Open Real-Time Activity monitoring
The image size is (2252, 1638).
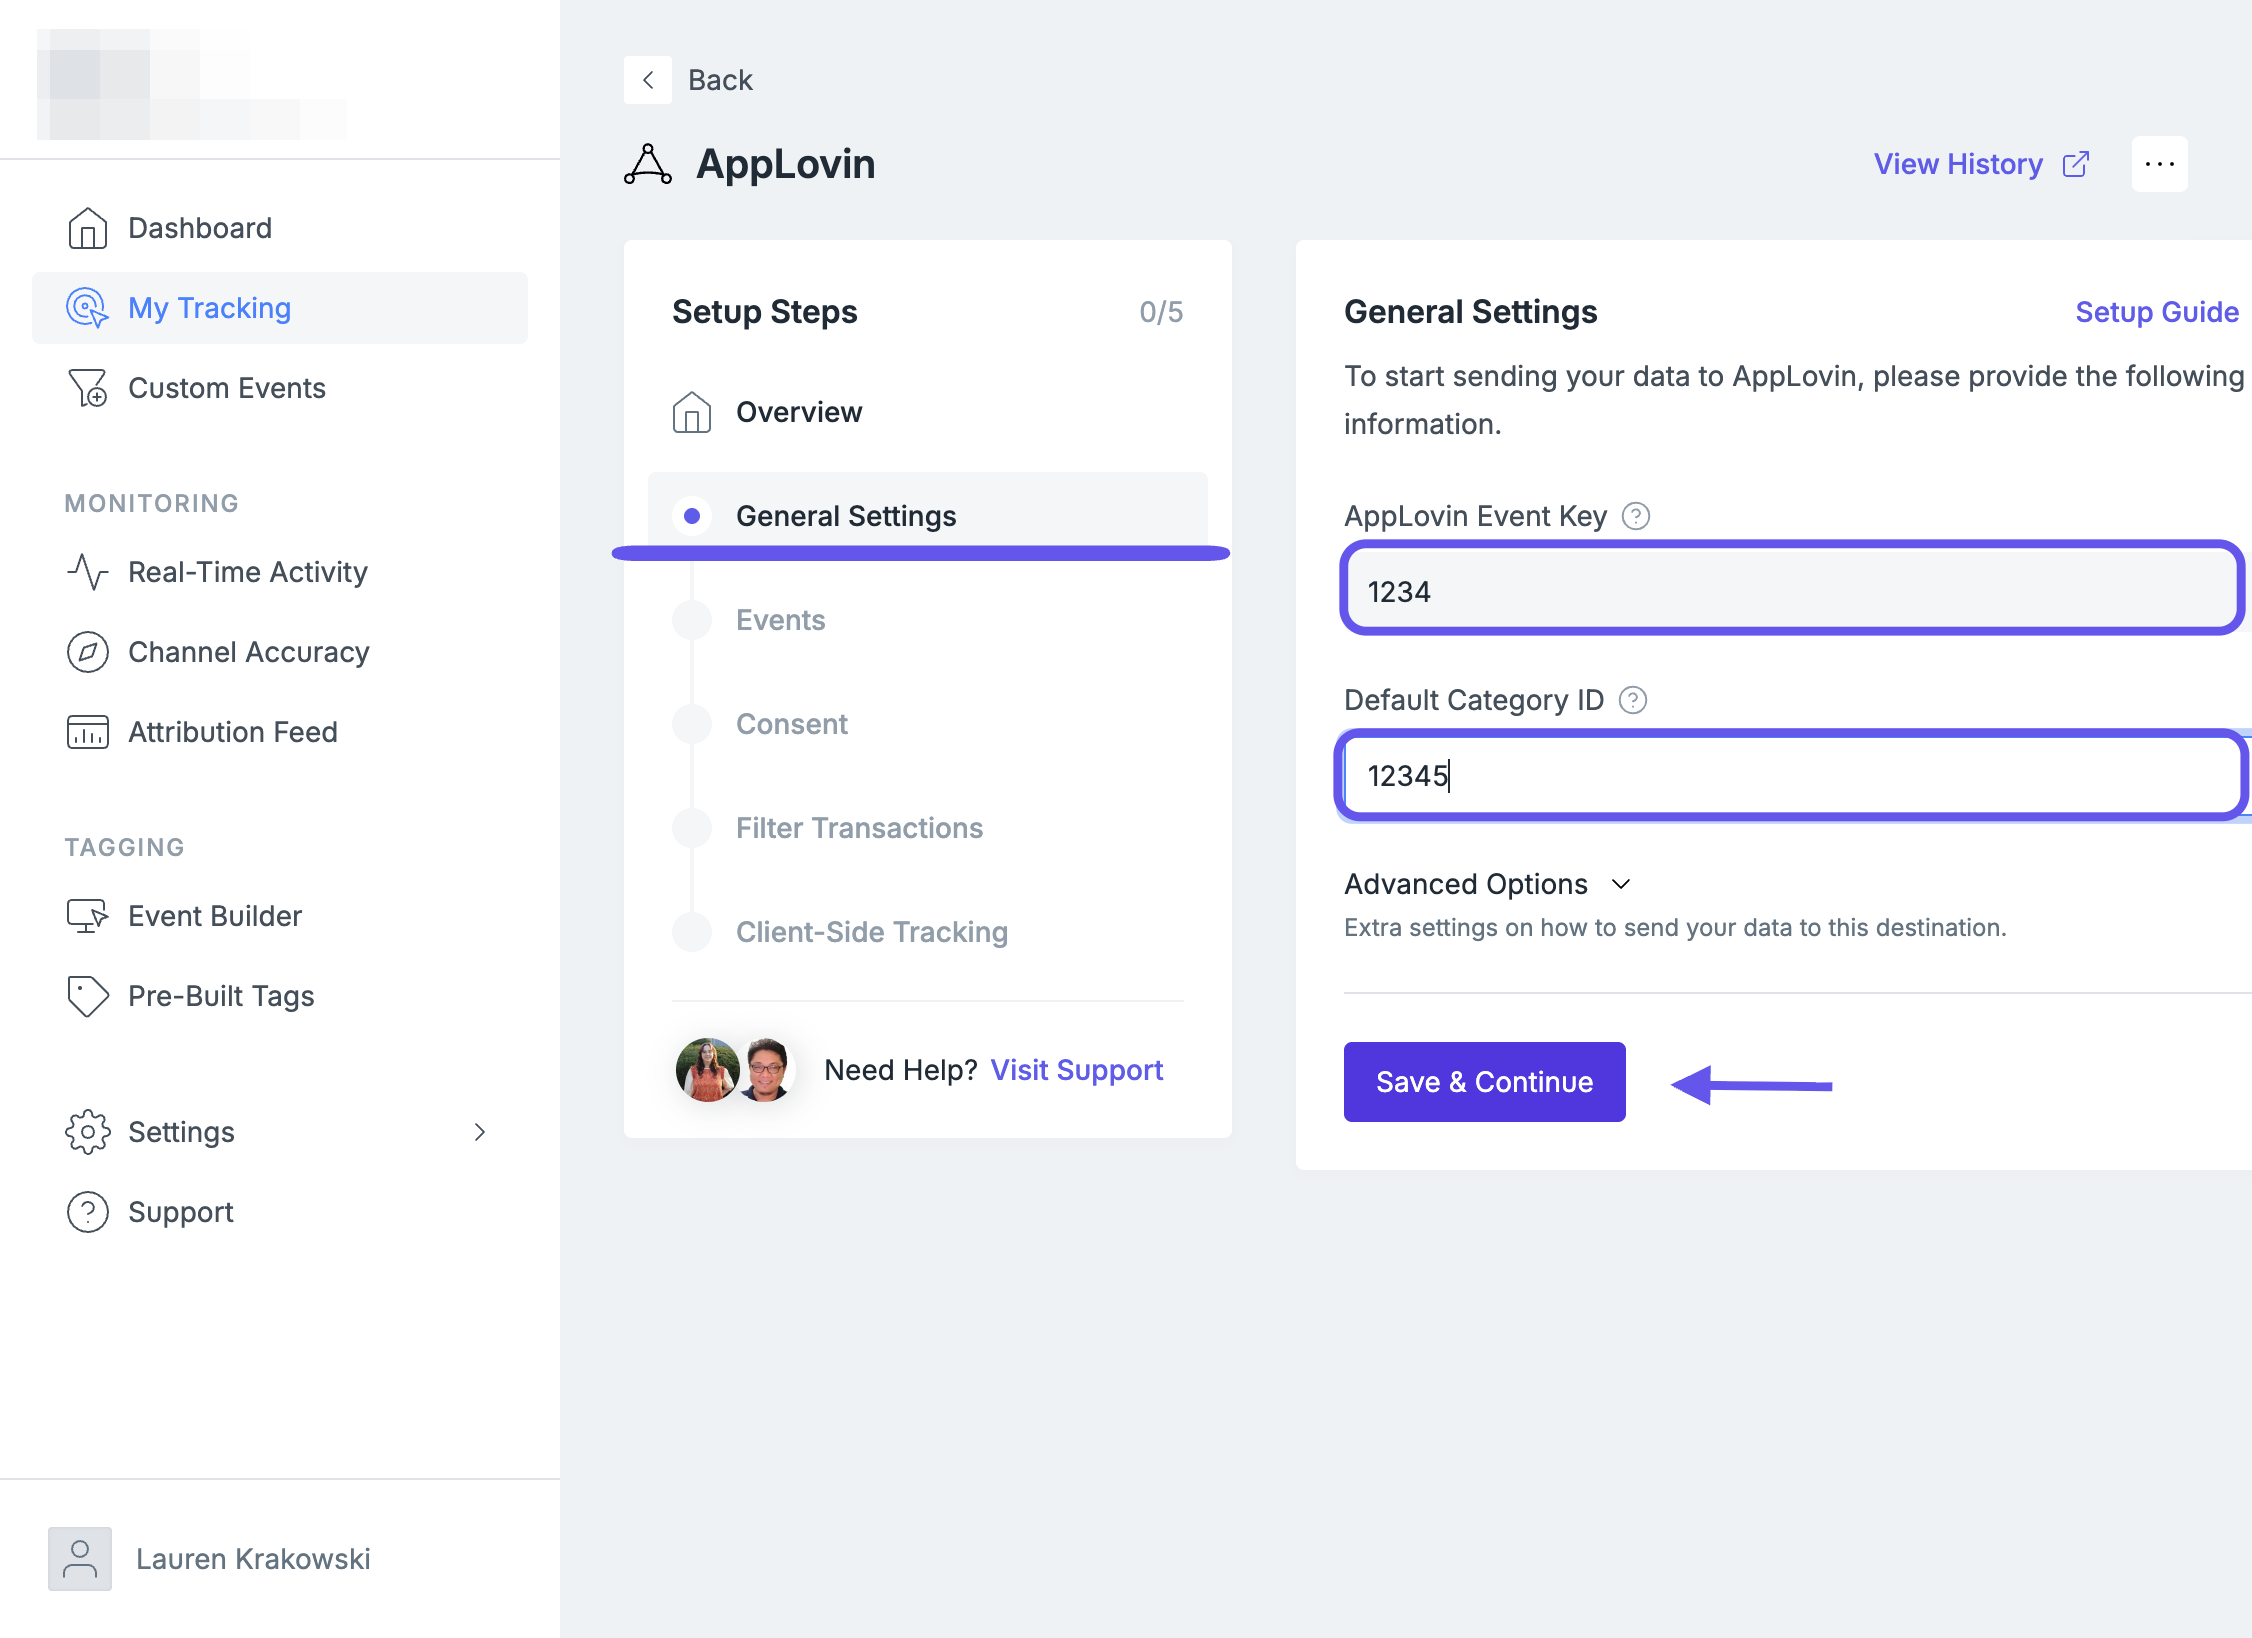(280, 572)
